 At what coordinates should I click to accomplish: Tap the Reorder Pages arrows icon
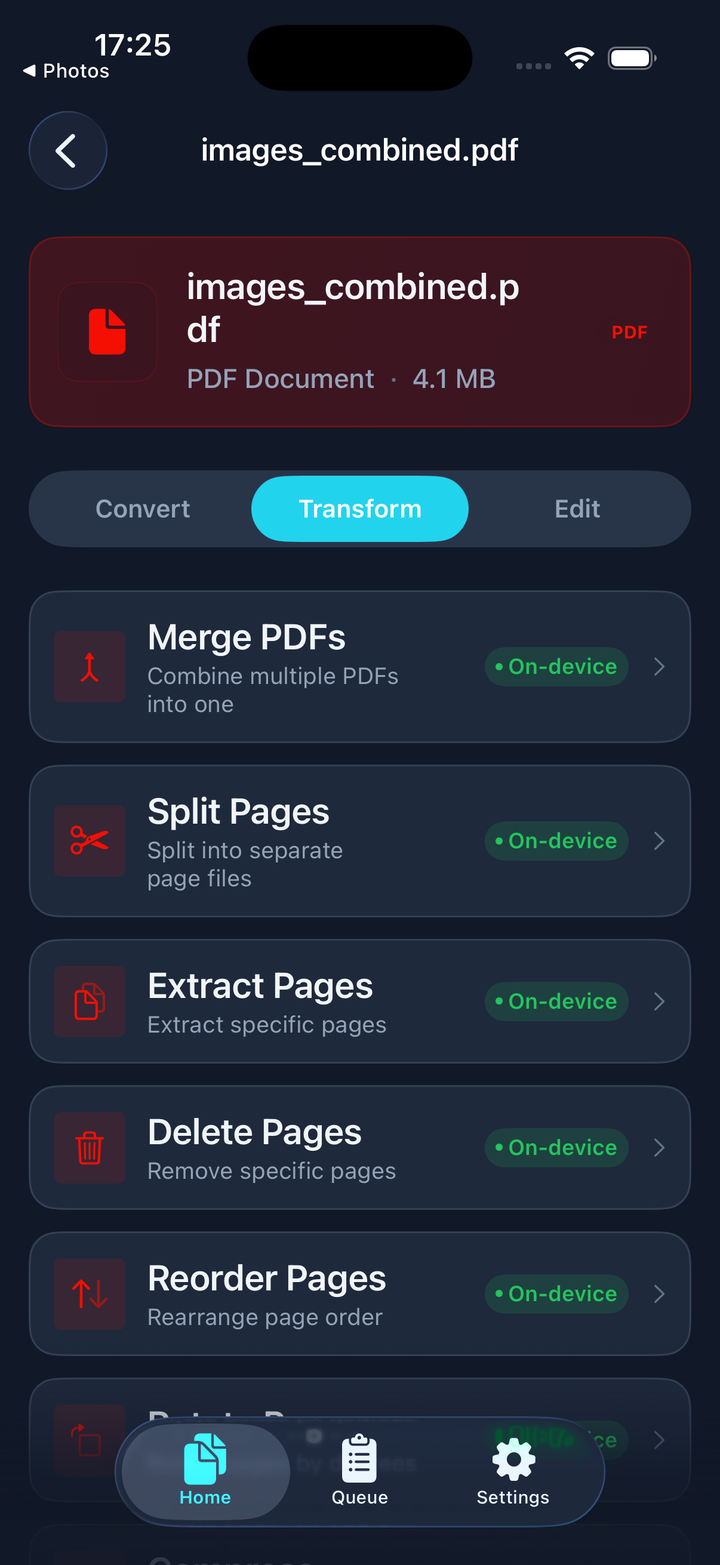(90, 1294)
